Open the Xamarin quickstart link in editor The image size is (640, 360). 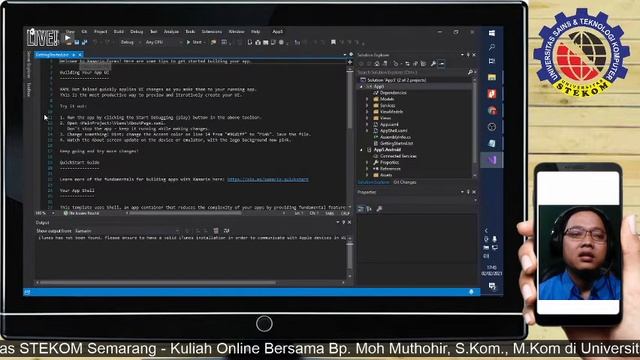tap(268, 179)
